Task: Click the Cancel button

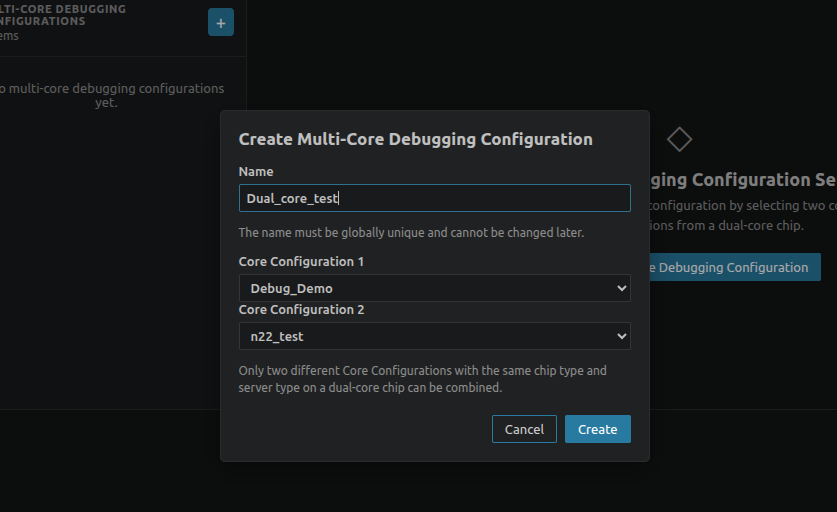Action: point(524,429)
